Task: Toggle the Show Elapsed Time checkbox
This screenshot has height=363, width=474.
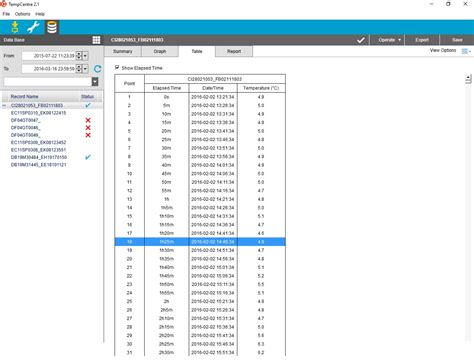Action: coord(117,67)
